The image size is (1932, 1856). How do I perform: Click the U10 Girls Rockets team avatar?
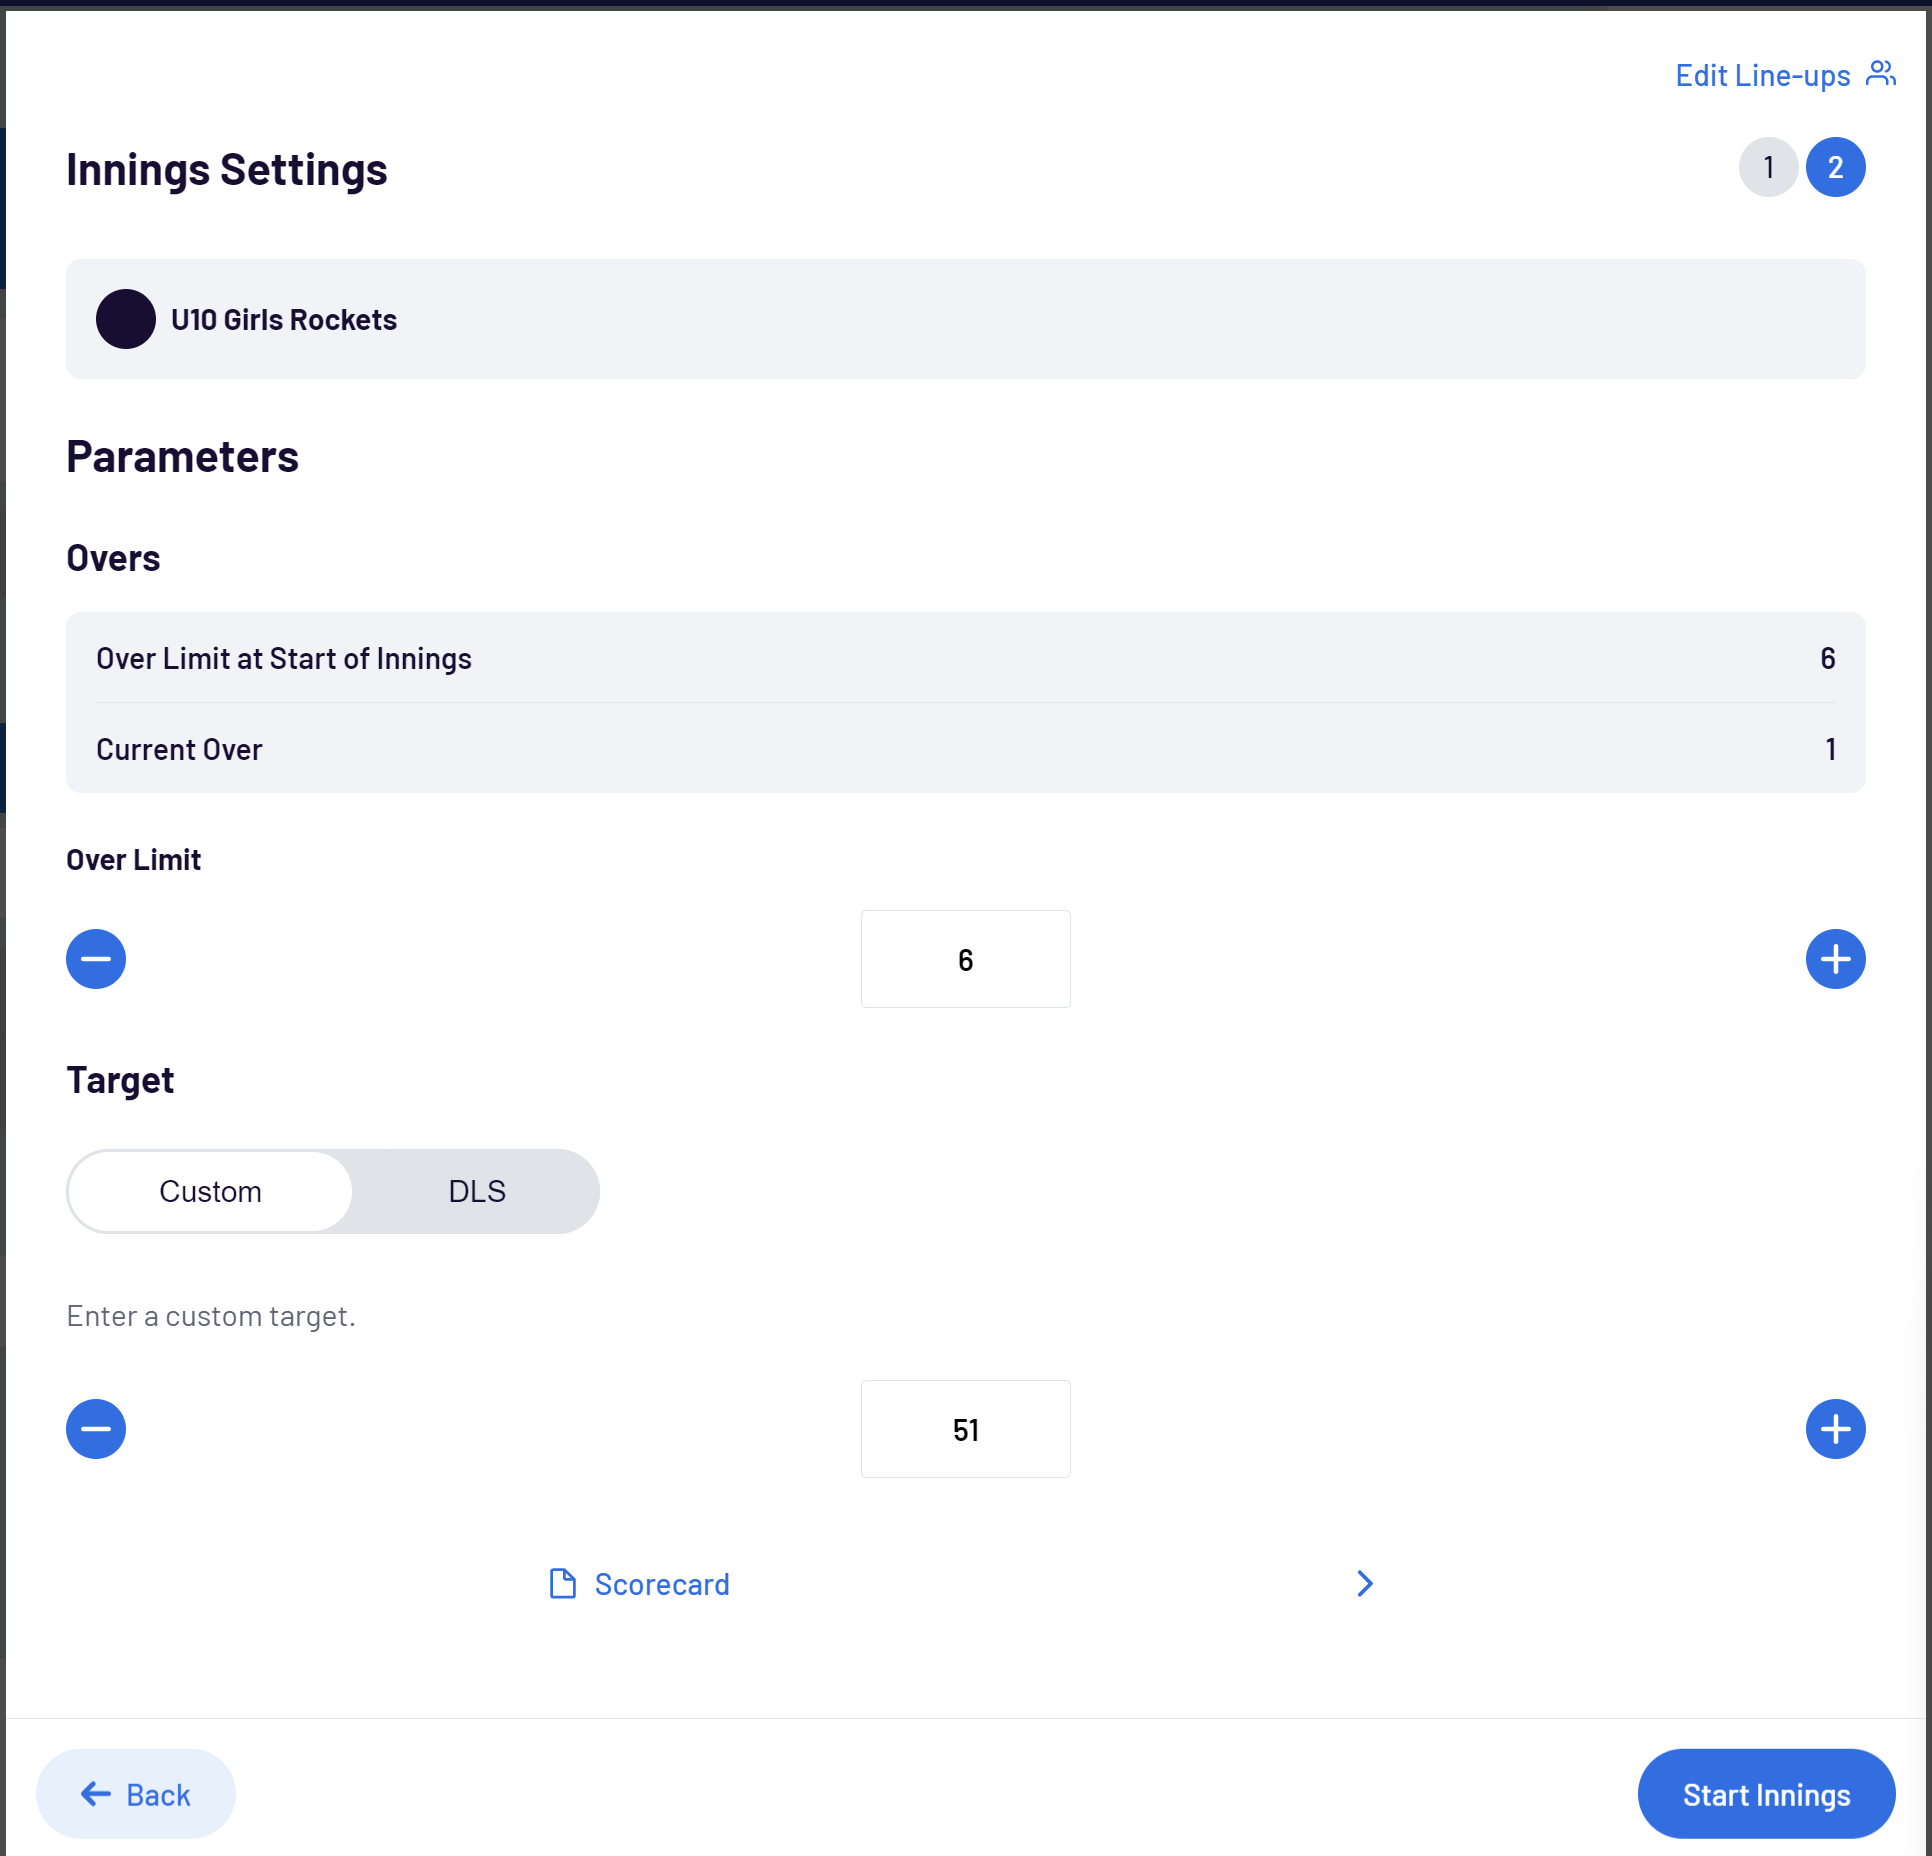click(126, 319)
